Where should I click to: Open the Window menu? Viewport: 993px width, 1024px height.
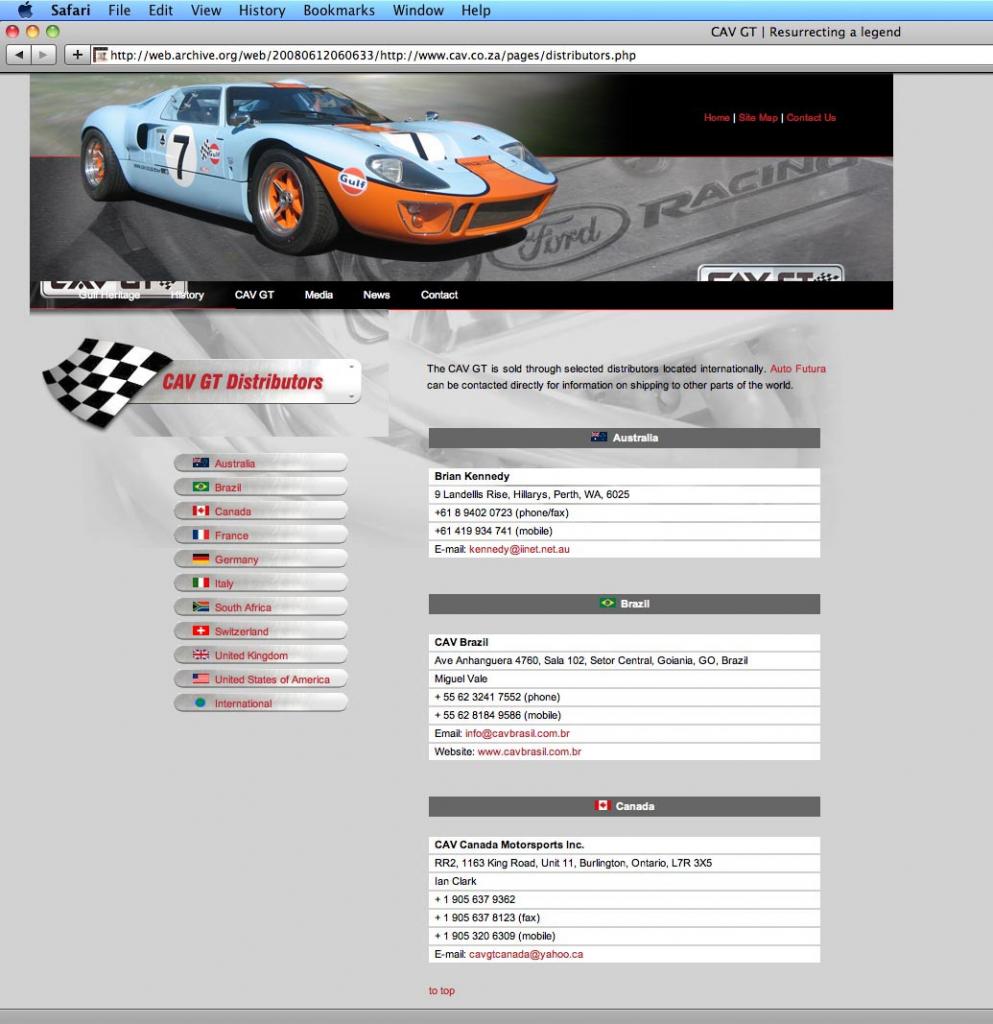418,10
